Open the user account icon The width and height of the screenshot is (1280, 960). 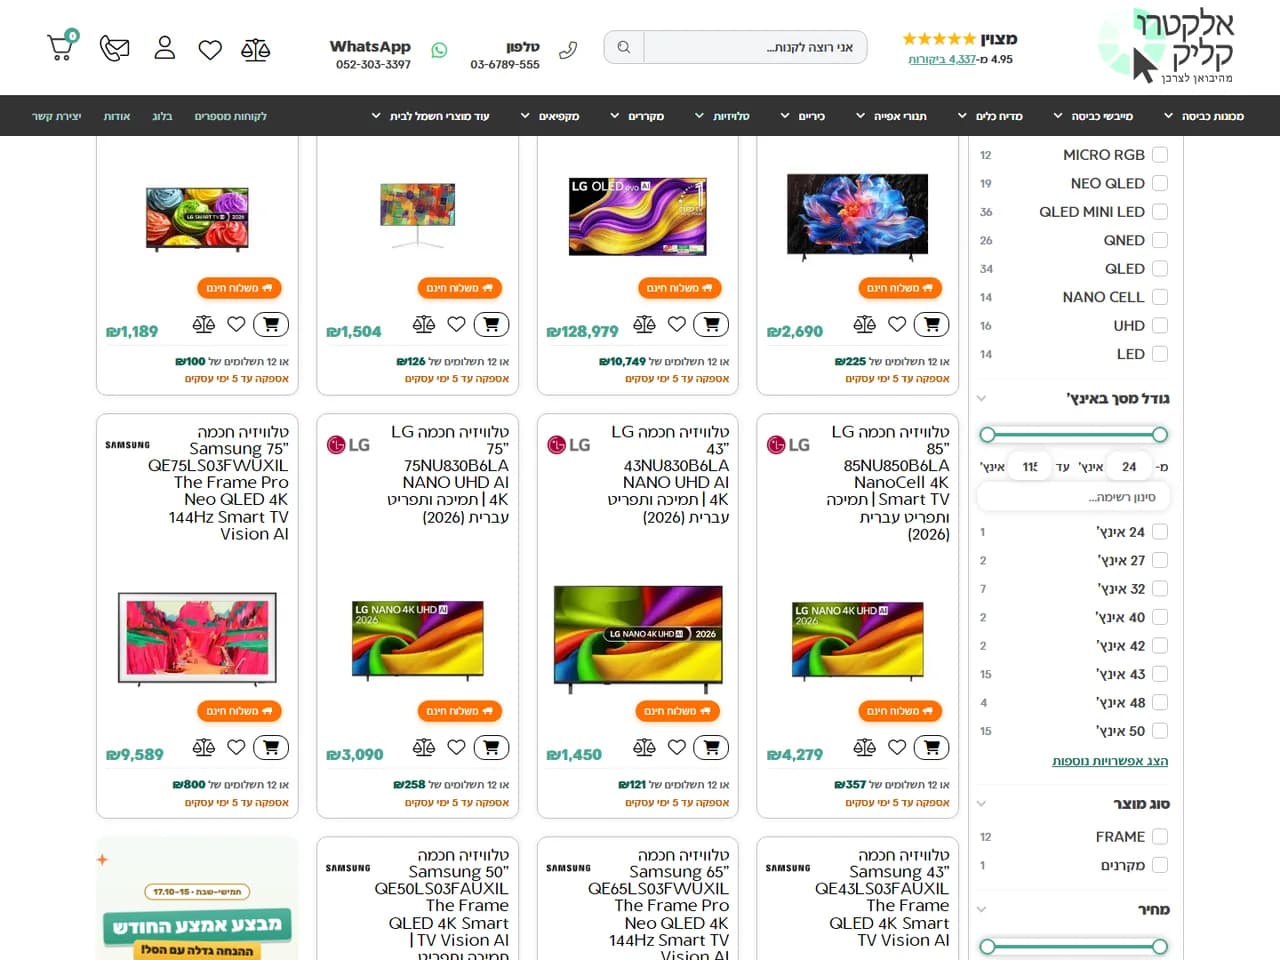[x=165, y=47]
